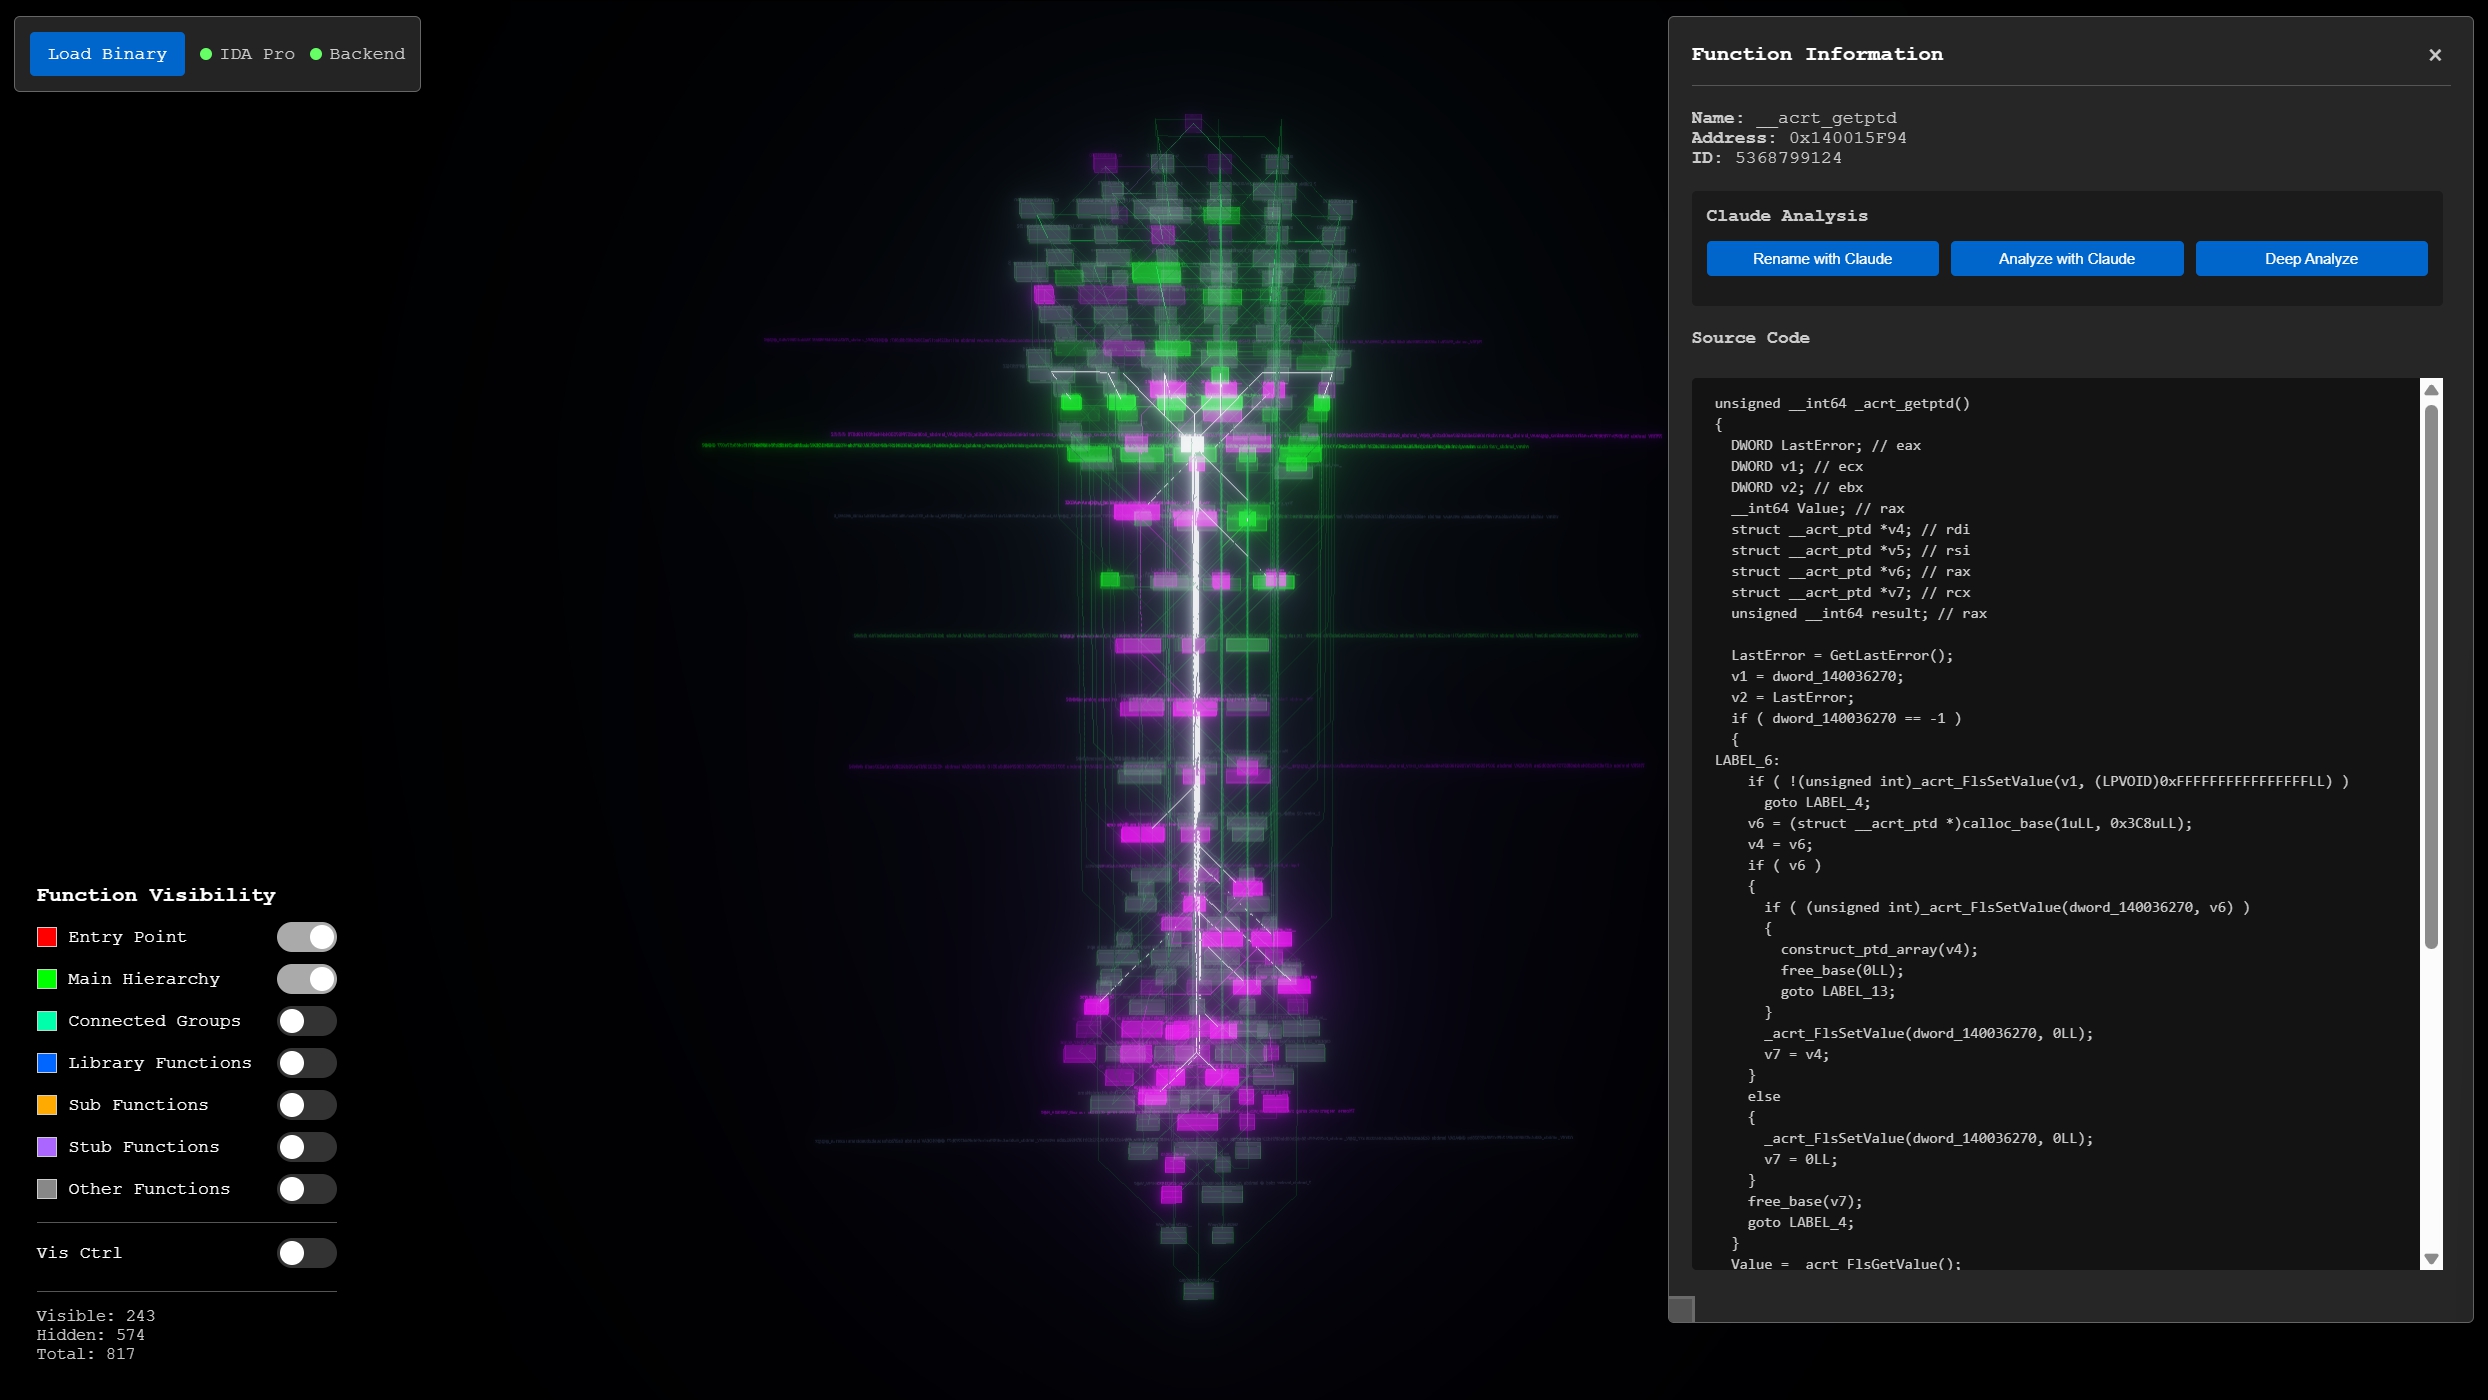Switch on the Other Functions toggle
The width and height of the screenshot is (2488, 1400).
pyautogui.click(x=307, y=1189)
